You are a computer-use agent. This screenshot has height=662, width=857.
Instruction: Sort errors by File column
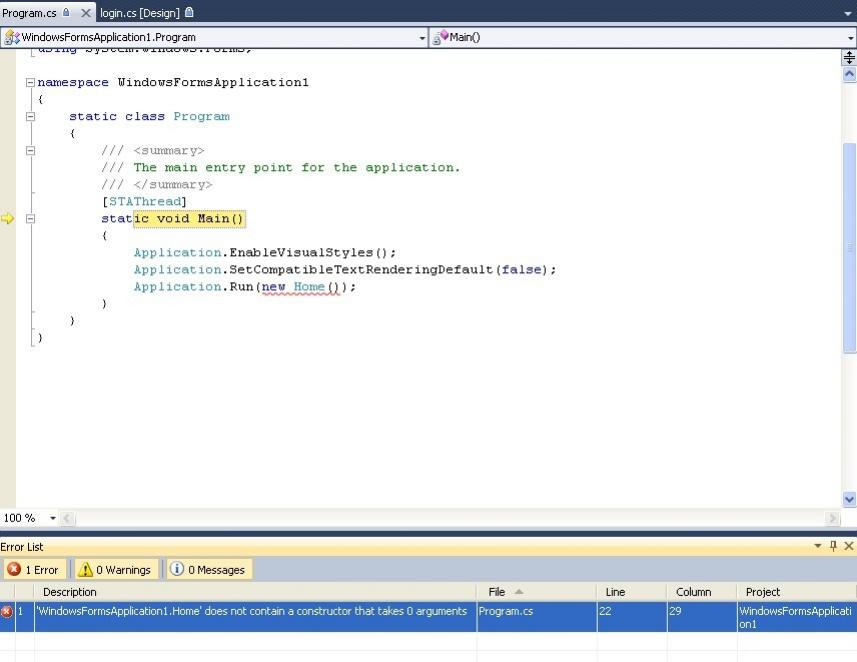click(x=536, y=592)
